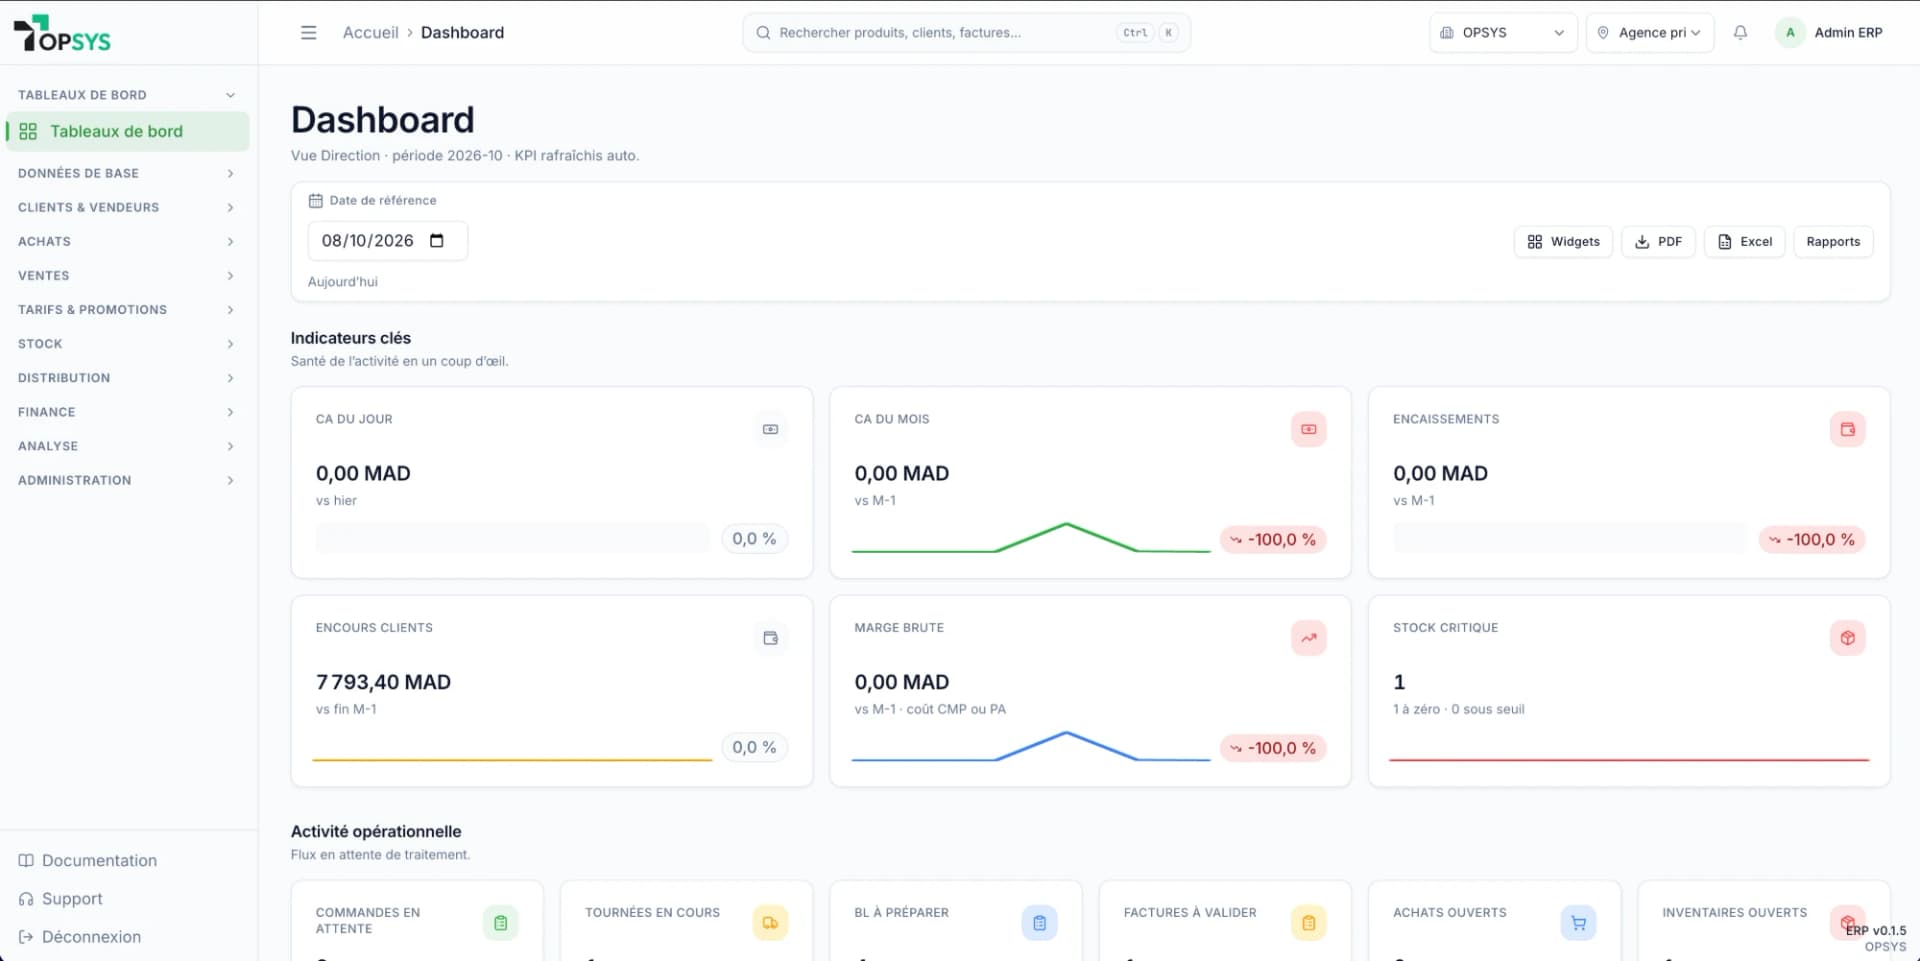This screenshot has height=961, width=1920.
Task: Click the Tournées en cours truck icon
Action: 770,923
